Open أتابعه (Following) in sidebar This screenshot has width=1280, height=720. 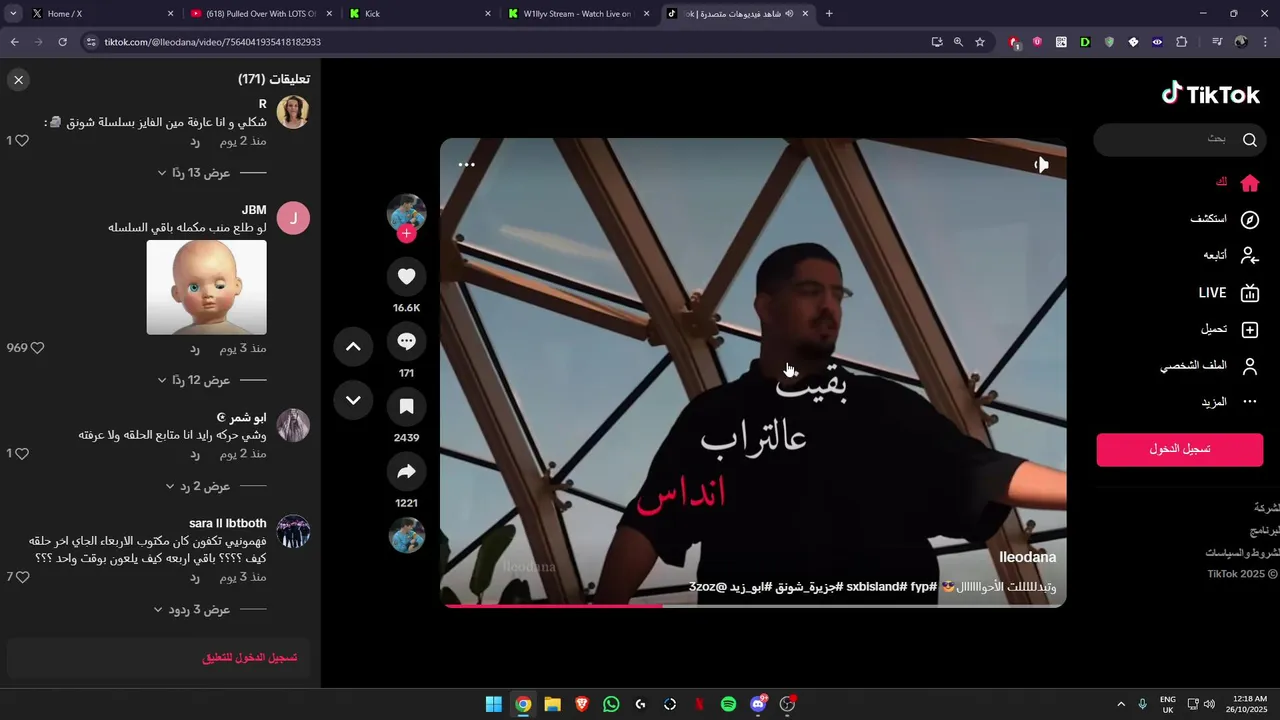coord(1231,256)
